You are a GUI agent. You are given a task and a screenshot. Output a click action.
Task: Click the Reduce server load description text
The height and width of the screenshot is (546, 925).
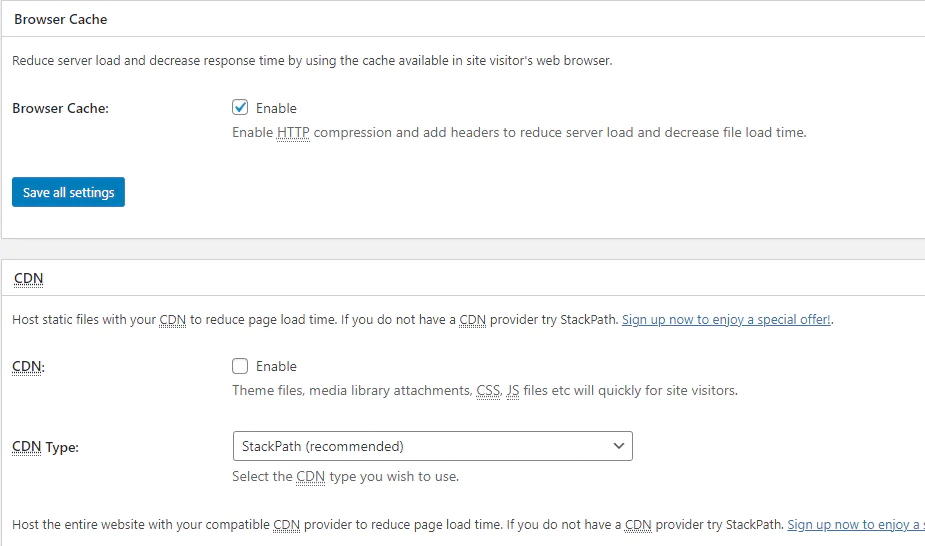coord(312,61)
